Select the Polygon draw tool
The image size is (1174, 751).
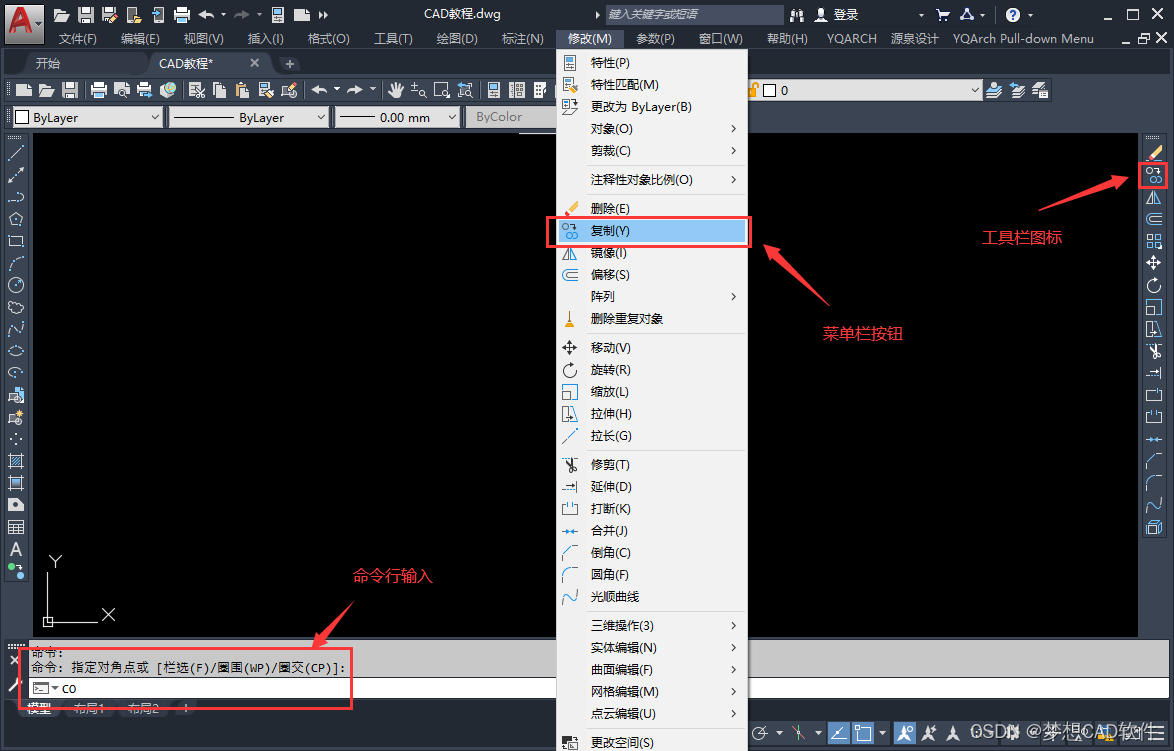[x=16, y=219]
